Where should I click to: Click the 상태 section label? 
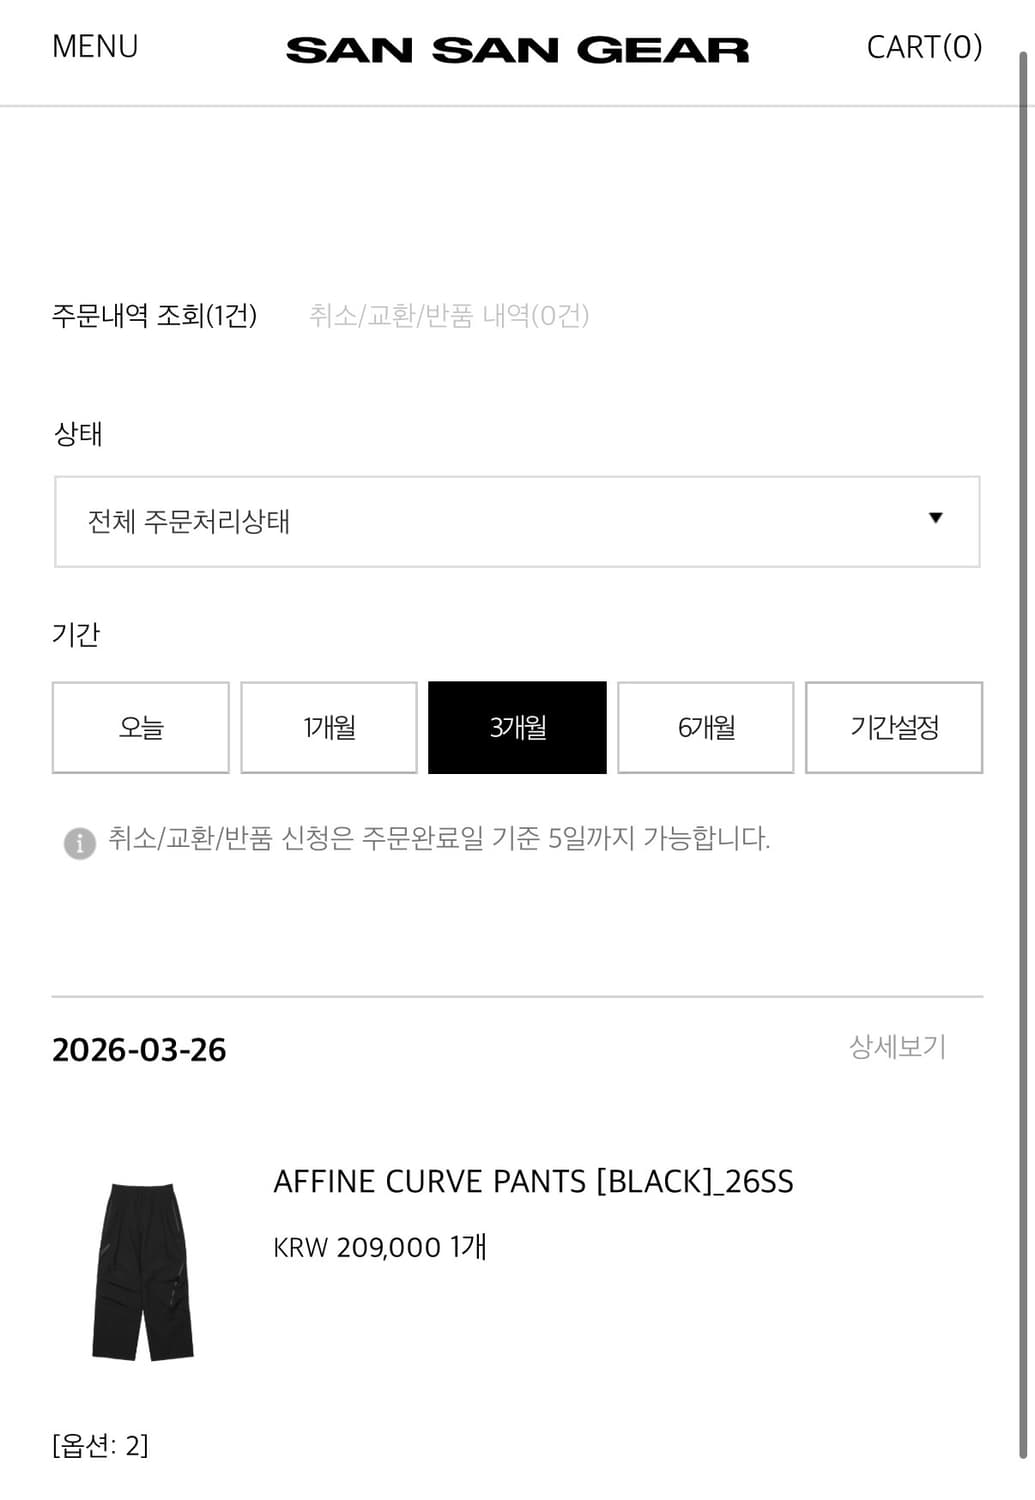coord(75,434)
